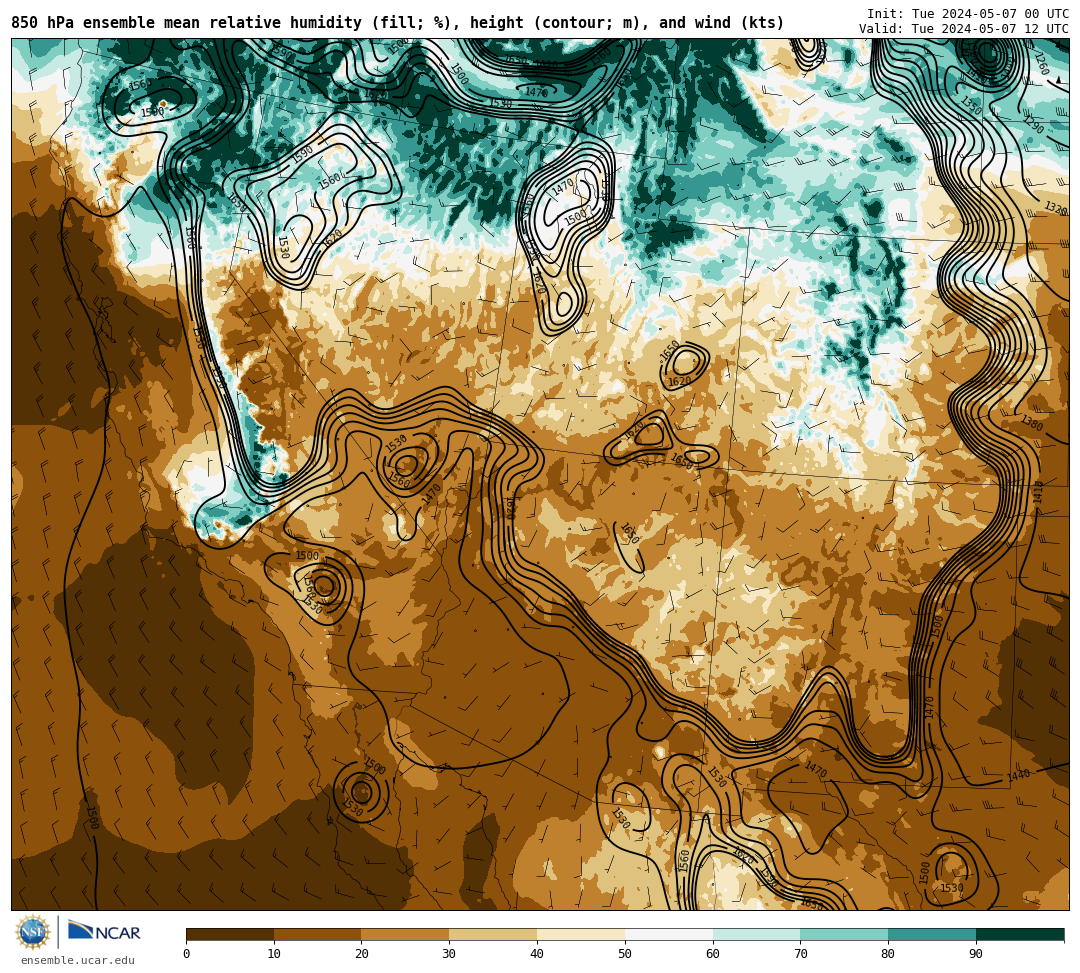
Task: Click the colorbar tick label '90'
Action: pos(977,954)
